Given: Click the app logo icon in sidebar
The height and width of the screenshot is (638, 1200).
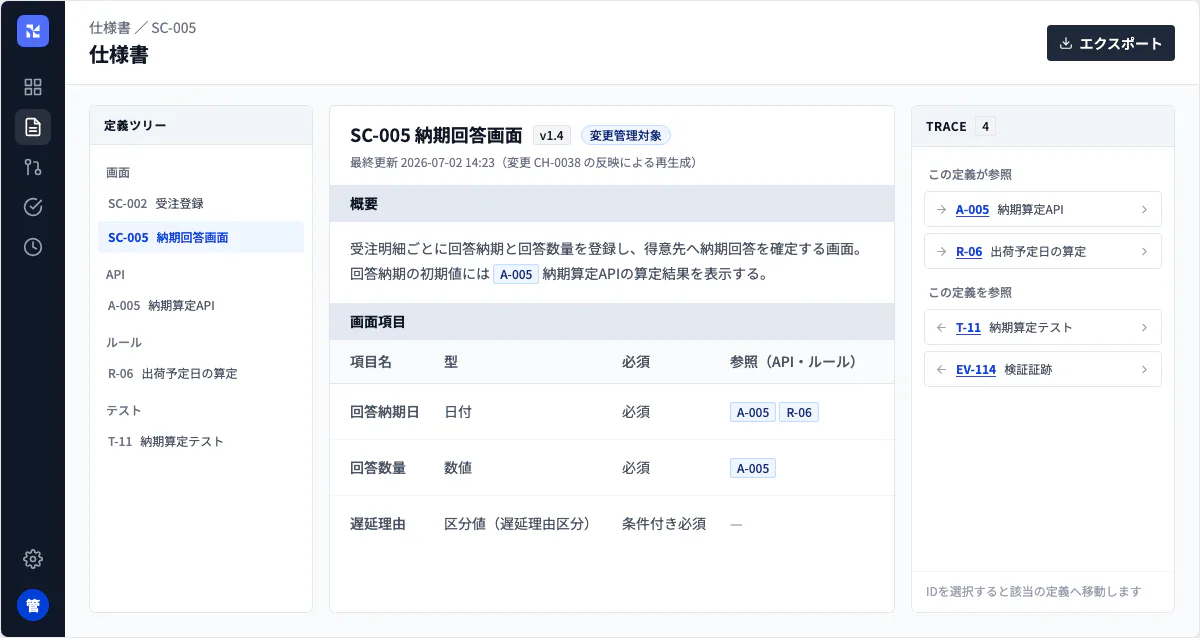Looking at the screenshot, I should pyautogui.click(x=33, y=31).
